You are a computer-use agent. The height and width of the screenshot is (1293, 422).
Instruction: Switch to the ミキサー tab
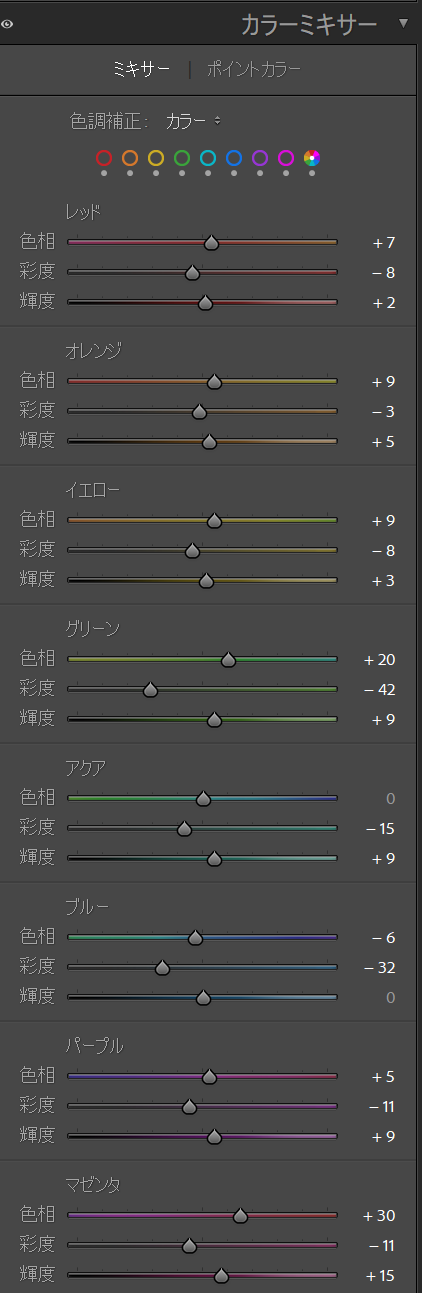(142, 70)
